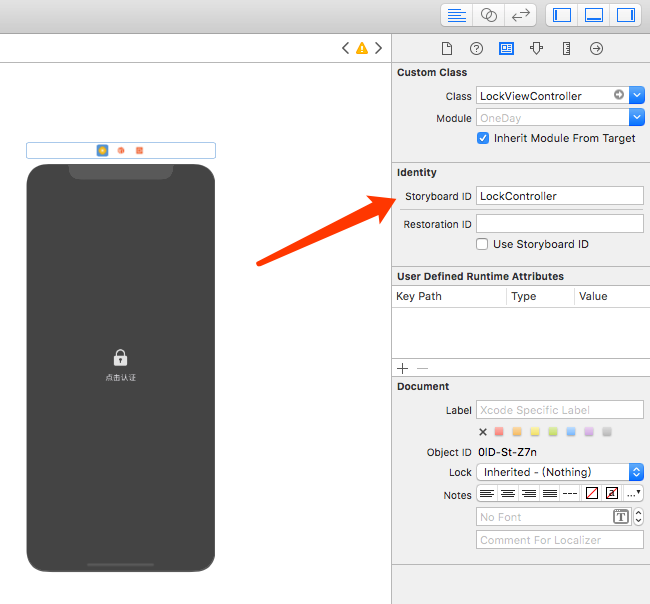Edit the Storyboard ID field
Image resolution: width=650 pixels, height=604 pixels.
point(560,196)
